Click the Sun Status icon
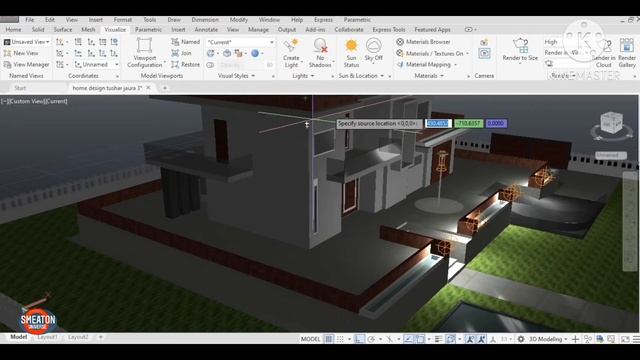 point(351,46)
